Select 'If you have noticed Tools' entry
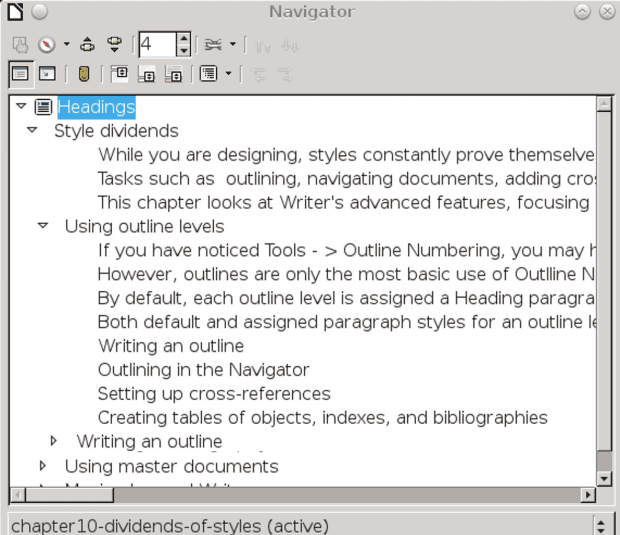 coord(346,250)
